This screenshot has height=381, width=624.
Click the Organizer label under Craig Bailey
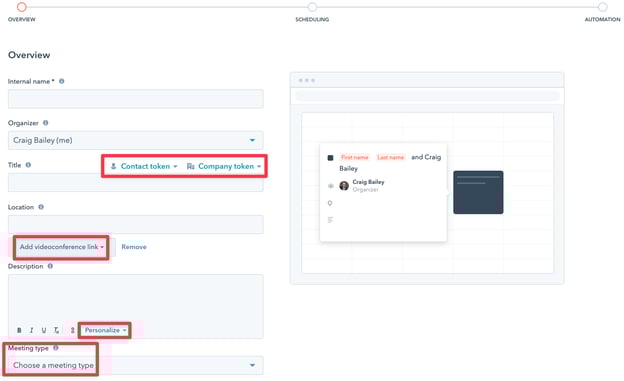tap(365, 190)
